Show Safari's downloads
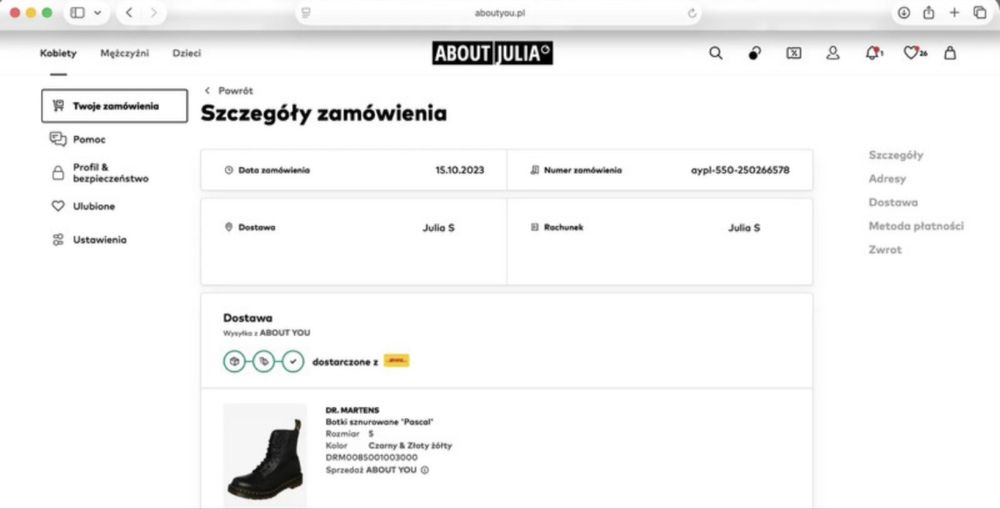 [904, 13]
